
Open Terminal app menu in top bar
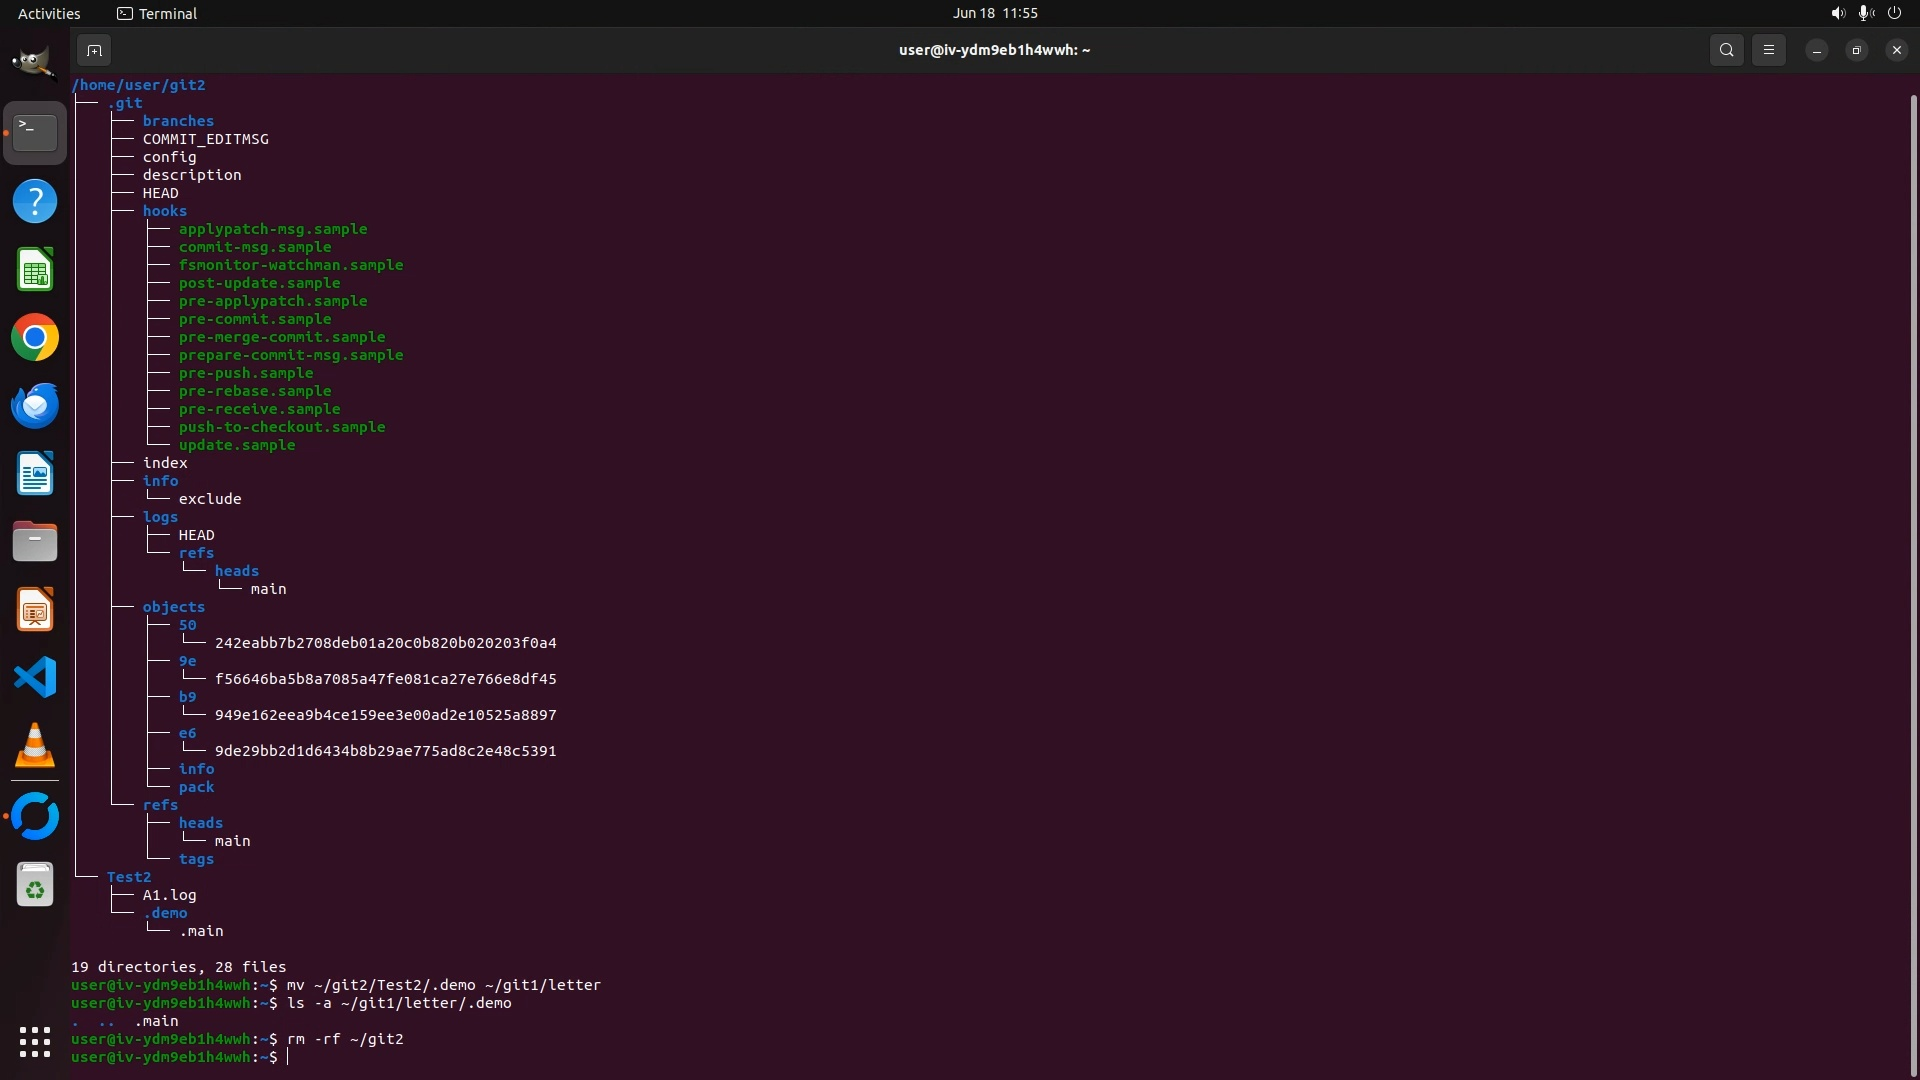click(x=157, y=13)
